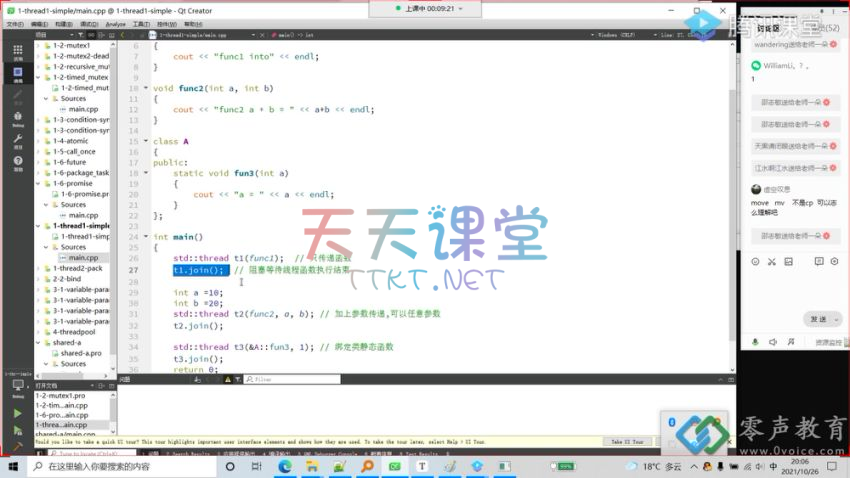The width and height of the screenshot is (850, 478).
Task: Click the green Run button
Action: click(17, 412)
